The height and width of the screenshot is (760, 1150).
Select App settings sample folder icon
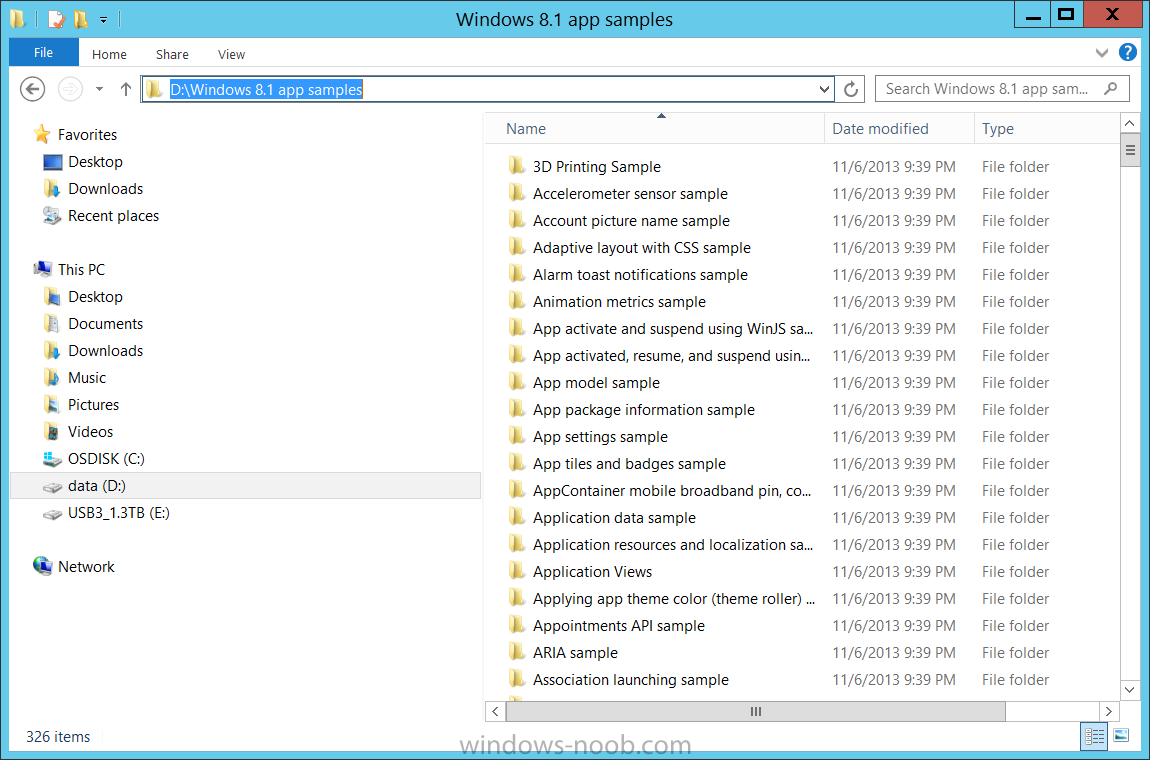point(516,436)
